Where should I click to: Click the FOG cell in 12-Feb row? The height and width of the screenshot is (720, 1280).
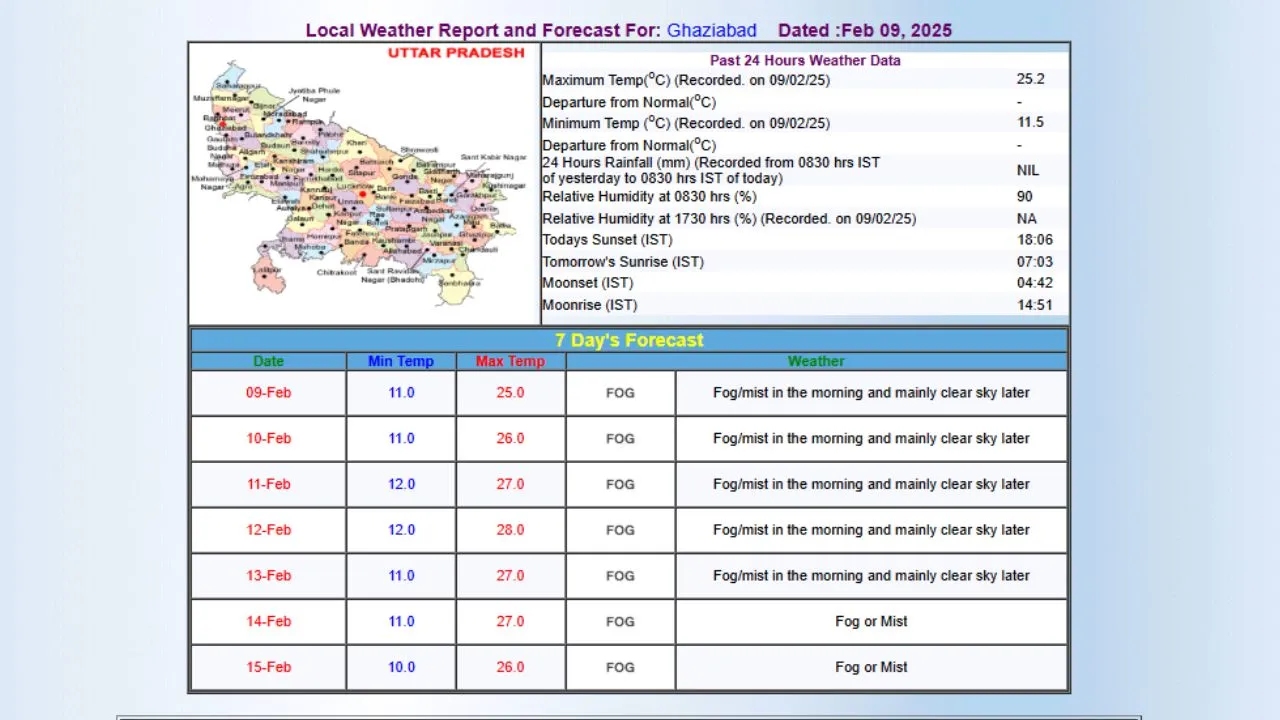coord(620,530)
